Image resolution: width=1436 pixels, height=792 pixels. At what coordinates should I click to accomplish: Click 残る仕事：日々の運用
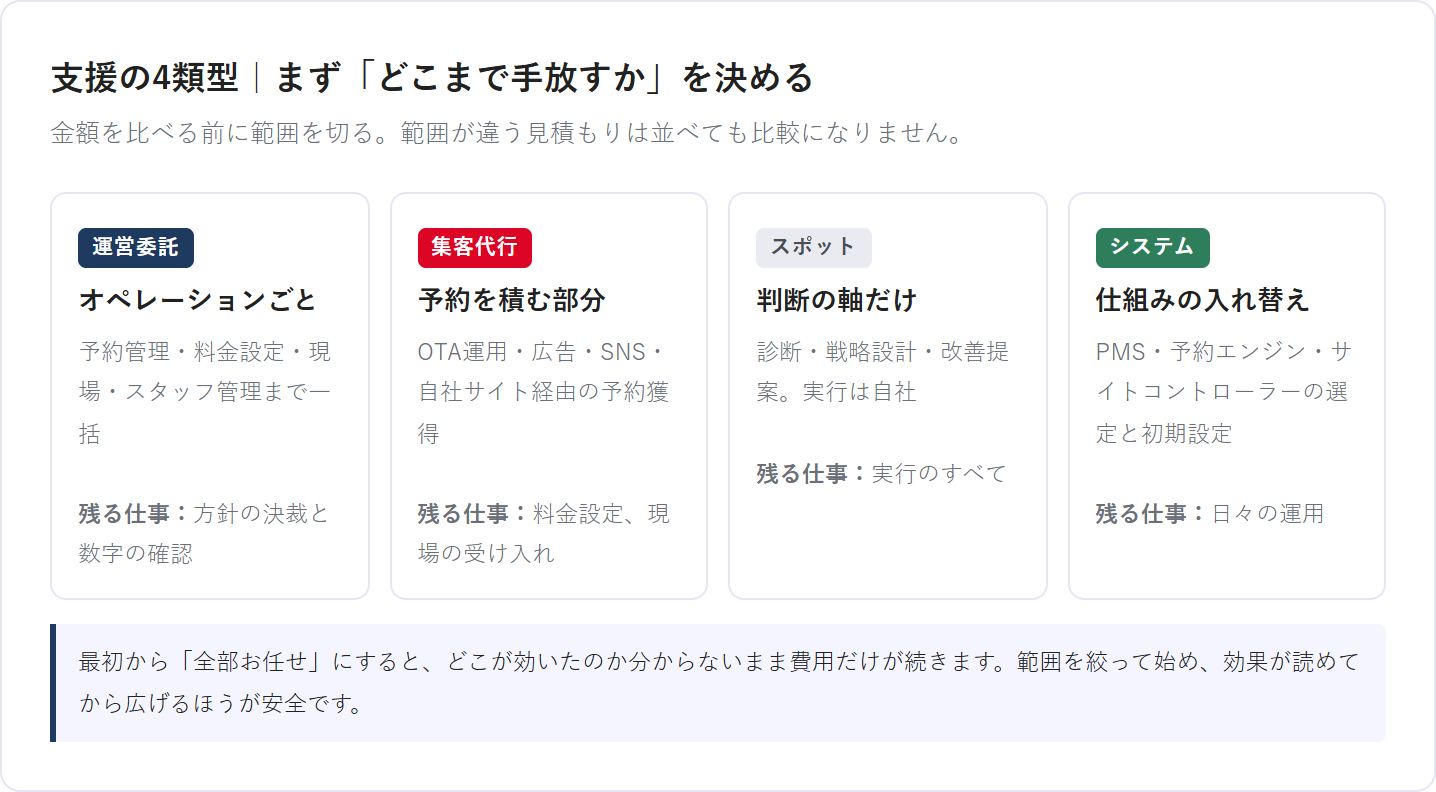click(1209, 513)
